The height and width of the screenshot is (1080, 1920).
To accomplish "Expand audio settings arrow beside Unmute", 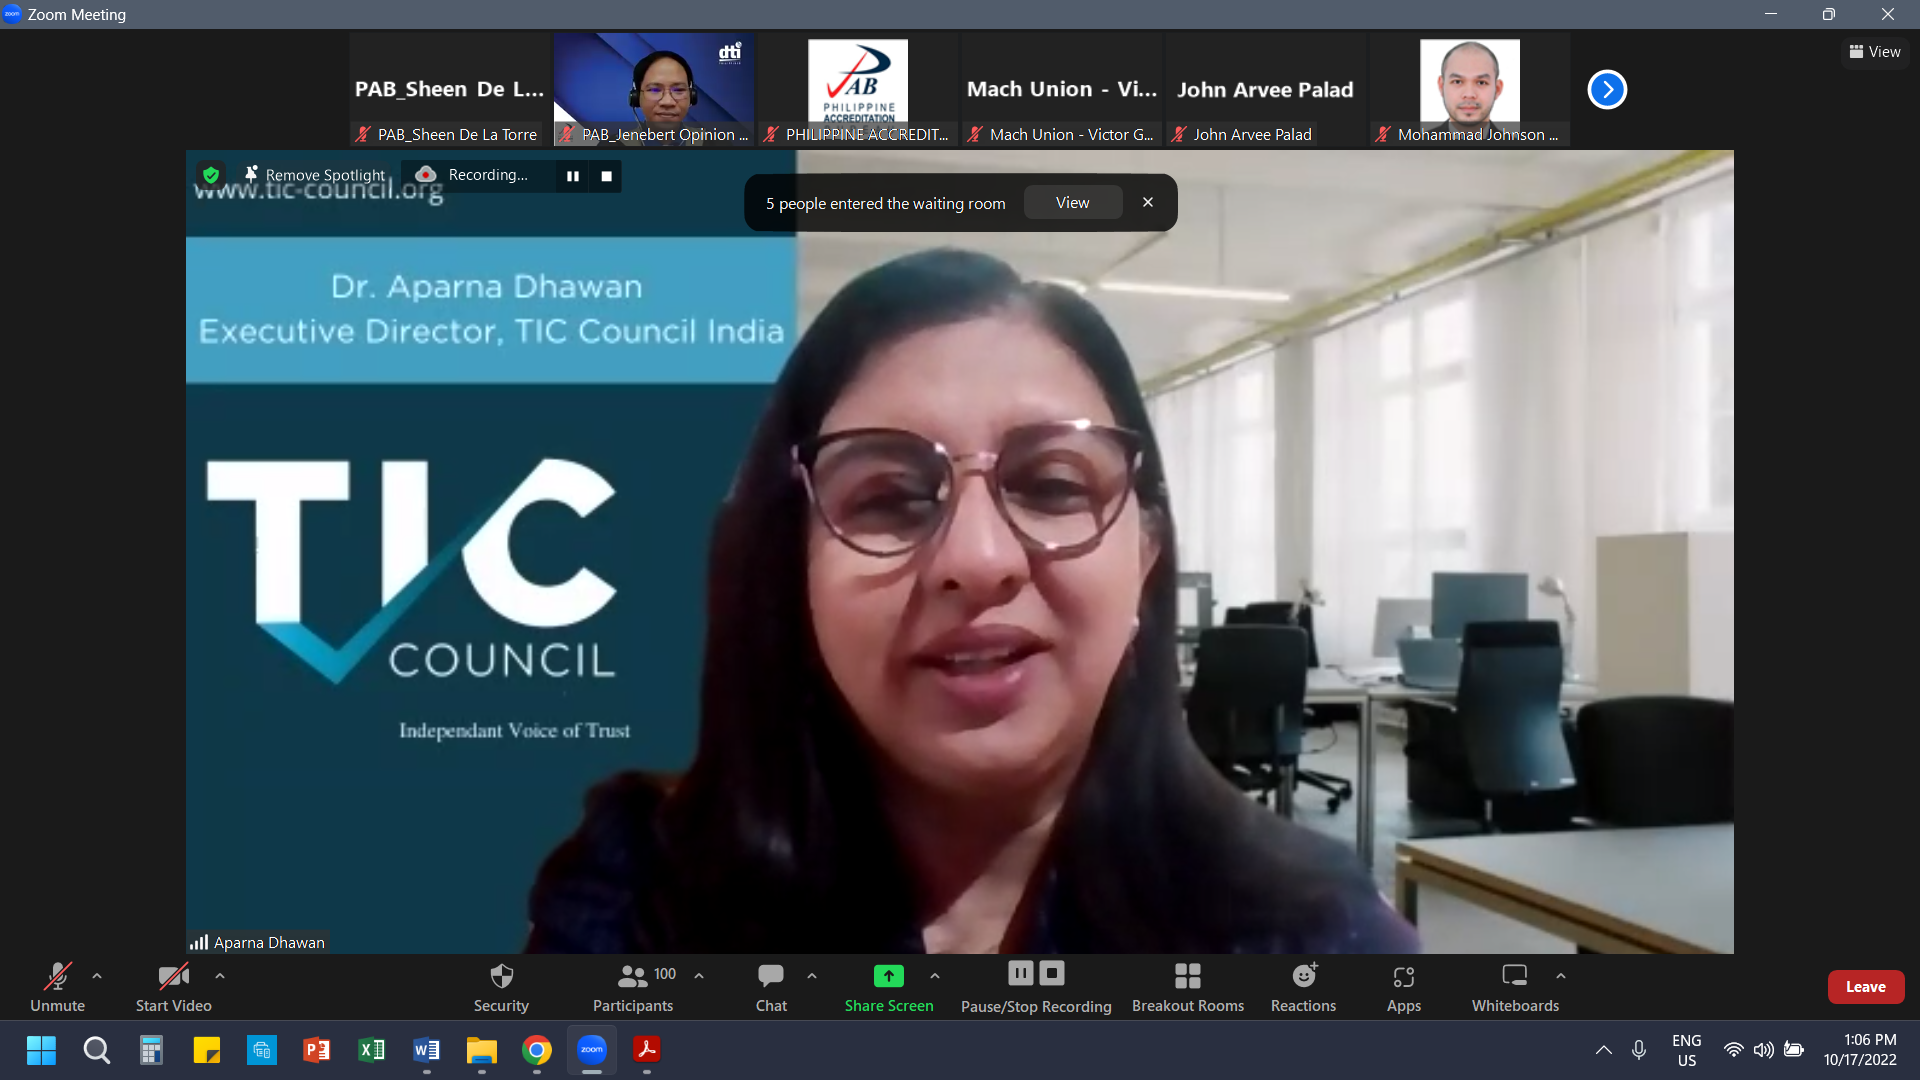I will (97, 975).
